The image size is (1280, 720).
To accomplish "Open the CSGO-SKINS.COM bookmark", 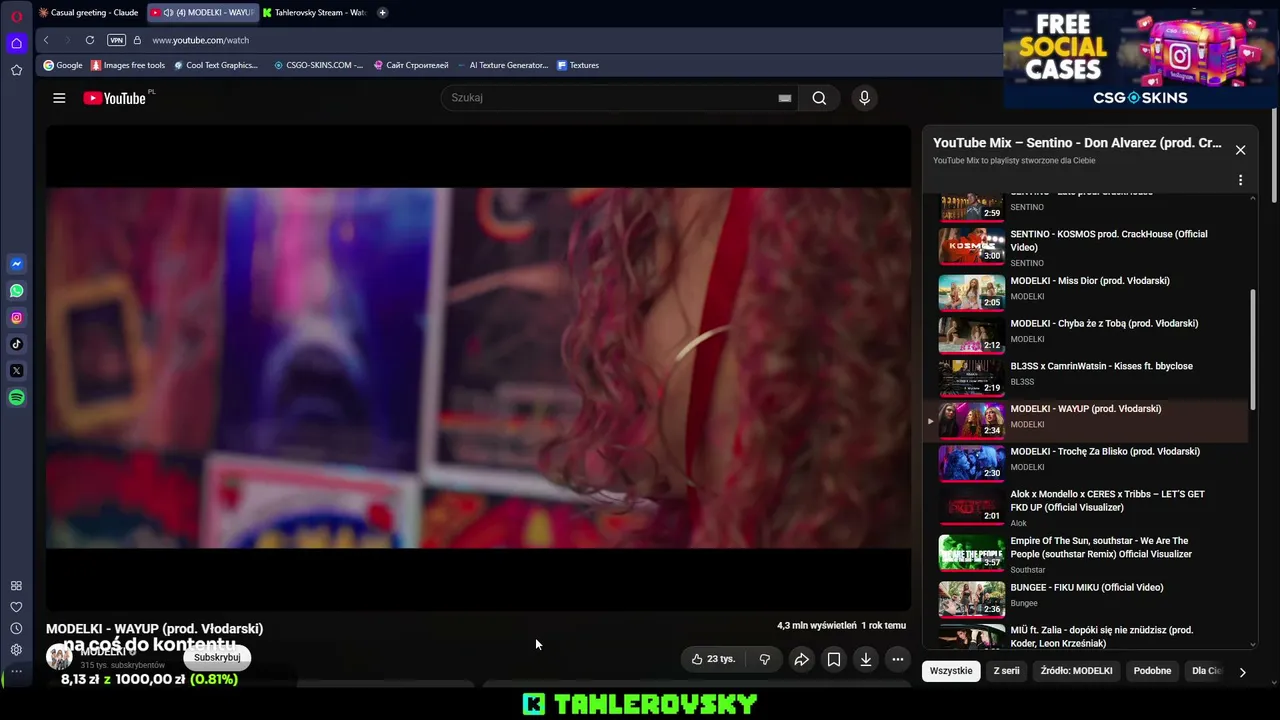I will [318, 65].
